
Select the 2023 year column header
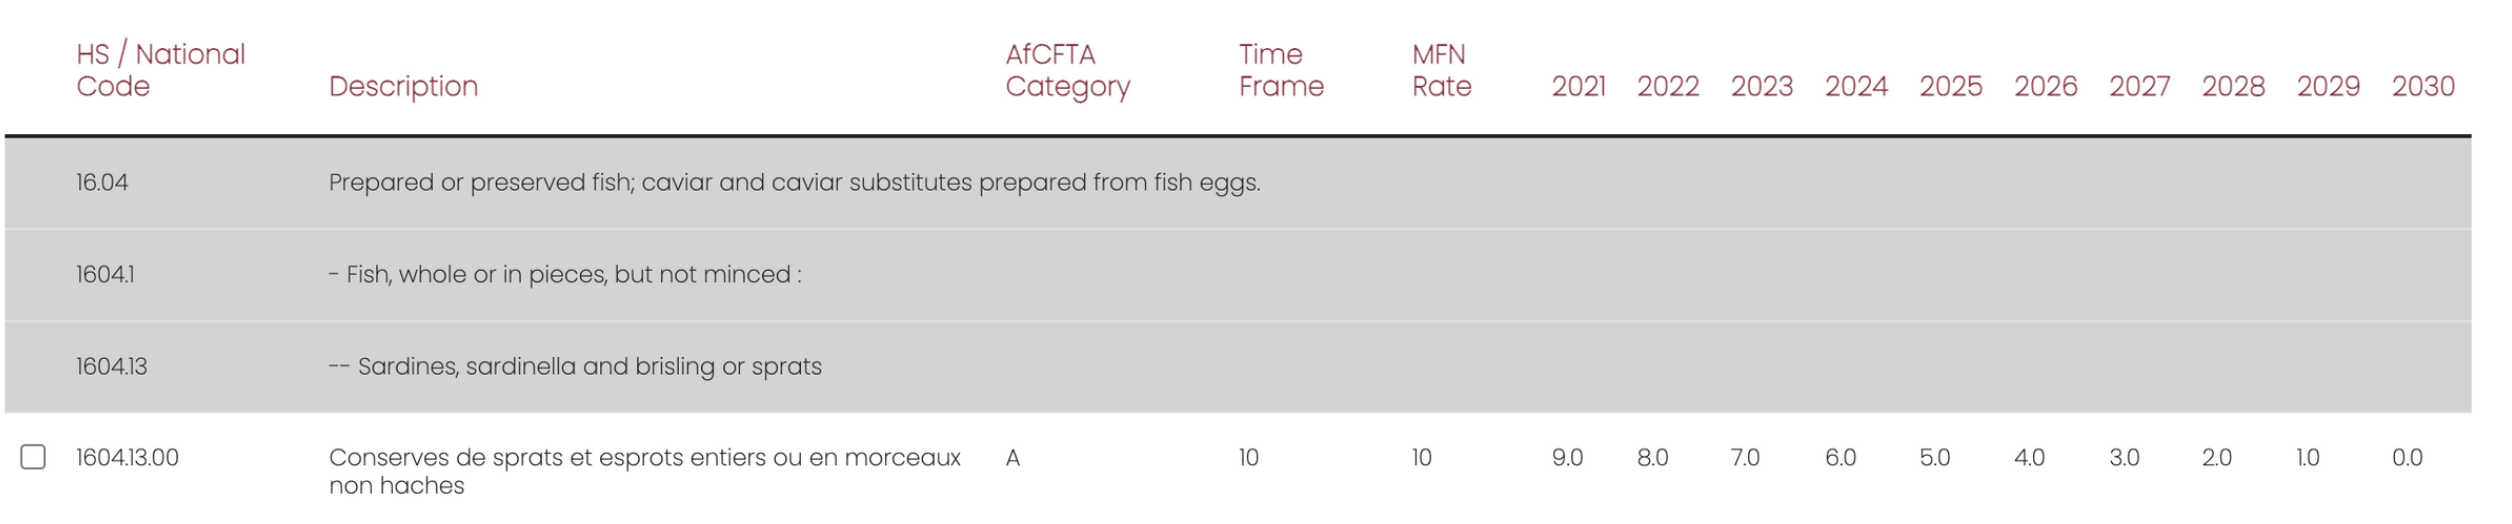coord(1761,86)
